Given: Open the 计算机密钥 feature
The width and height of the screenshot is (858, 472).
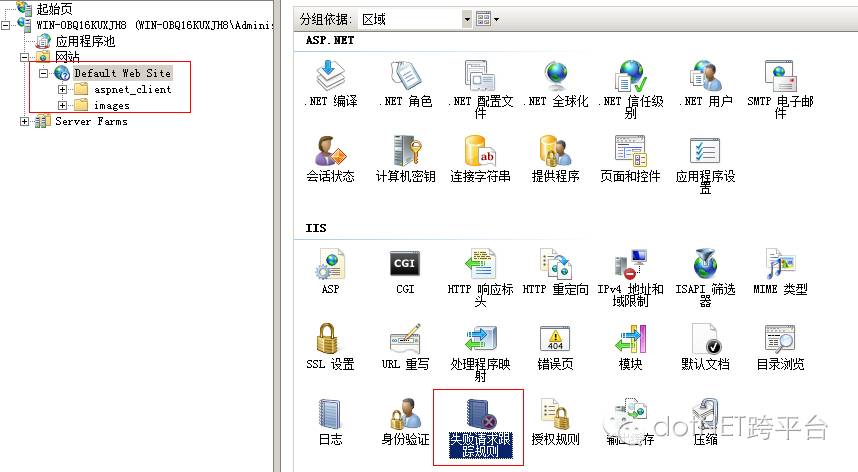Looking at the screenshot, I should pyautogui.click(x=405, y=159).
